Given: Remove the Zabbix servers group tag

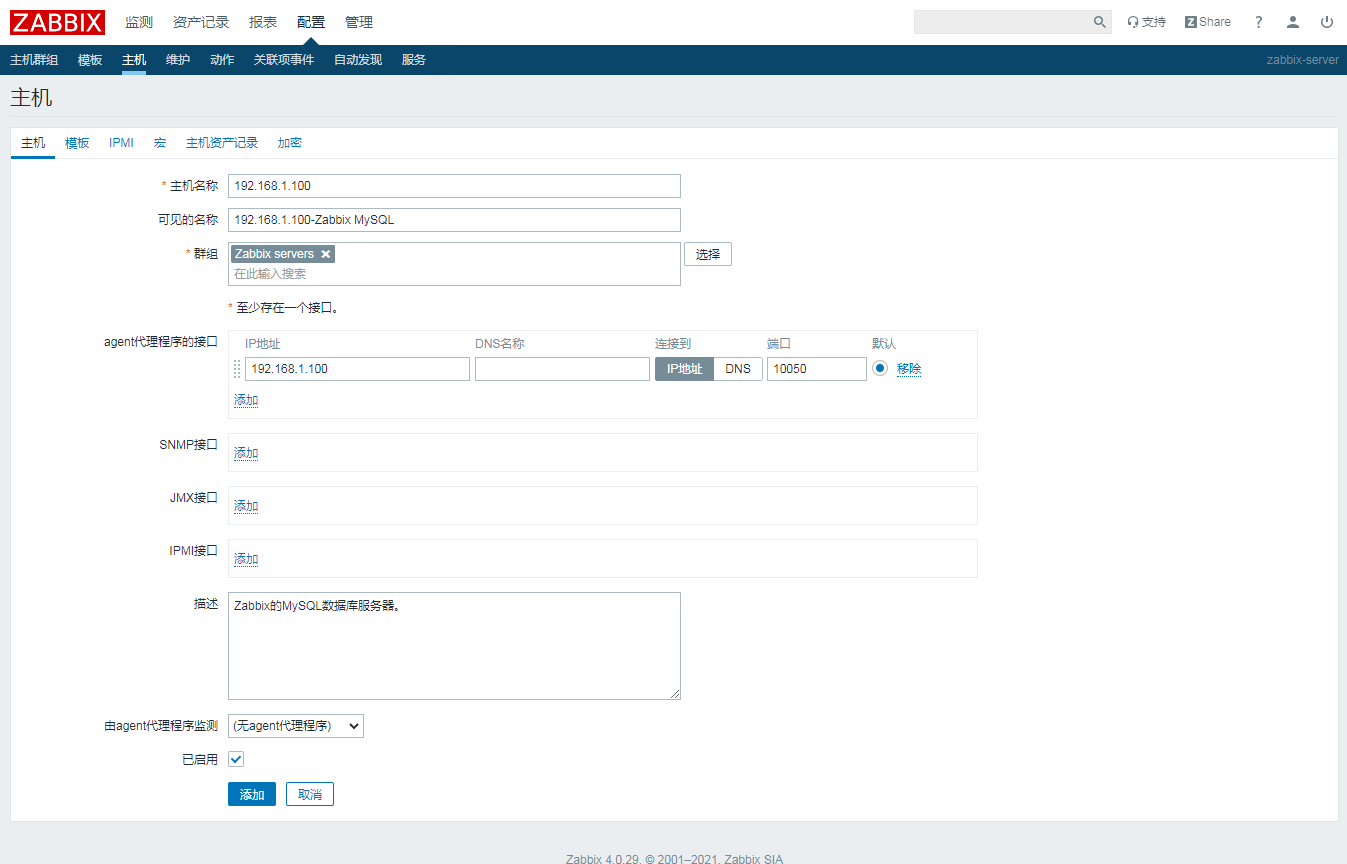Looking at the screenshot, I should [326, 254].
